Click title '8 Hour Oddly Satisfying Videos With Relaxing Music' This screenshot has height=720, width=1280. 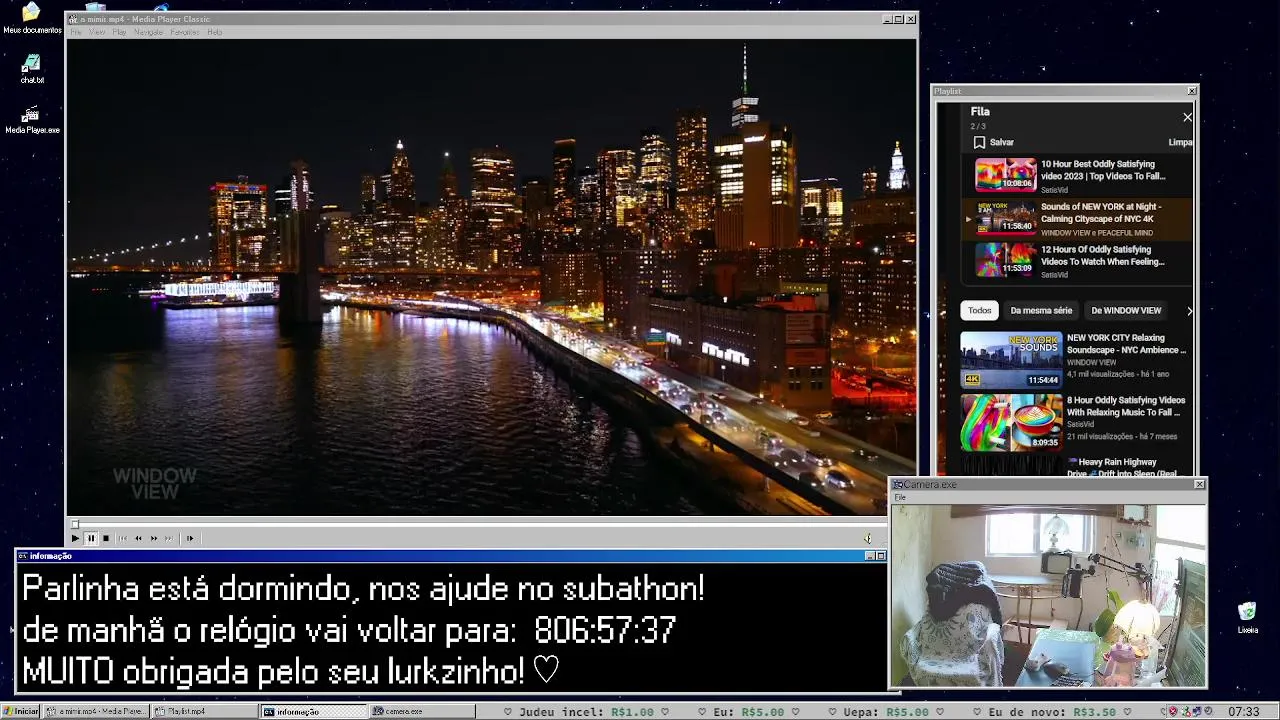point(1126,406)
